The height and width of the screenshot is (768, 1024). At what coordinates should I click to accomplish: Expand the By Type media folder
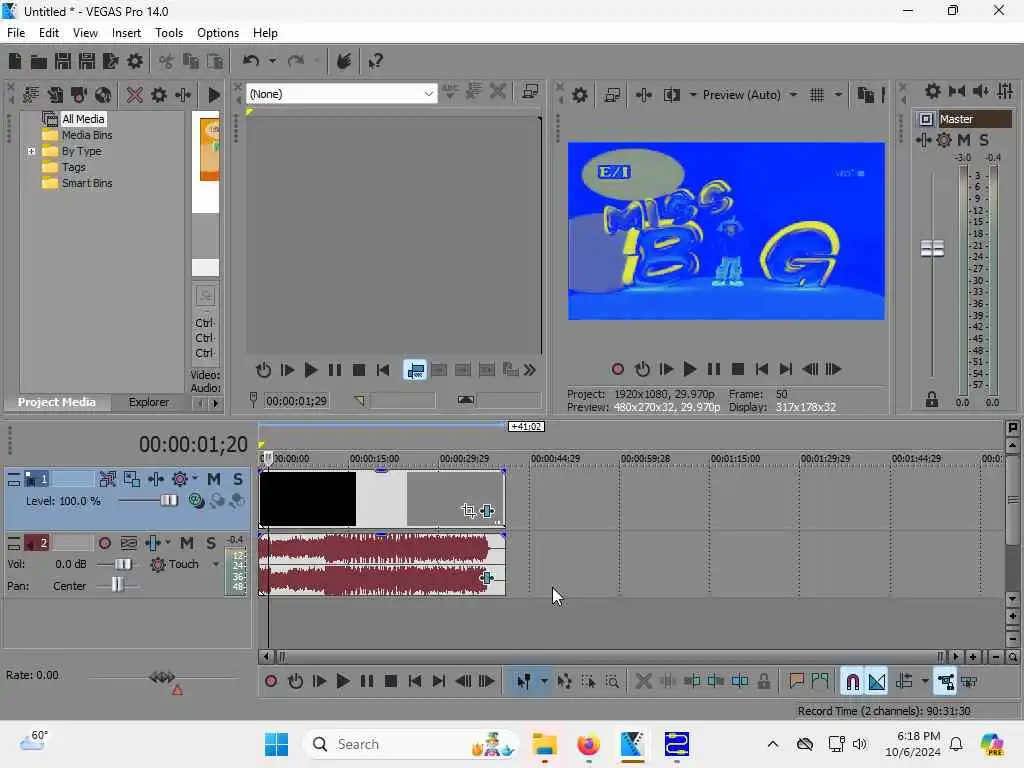tap(31, 151)
